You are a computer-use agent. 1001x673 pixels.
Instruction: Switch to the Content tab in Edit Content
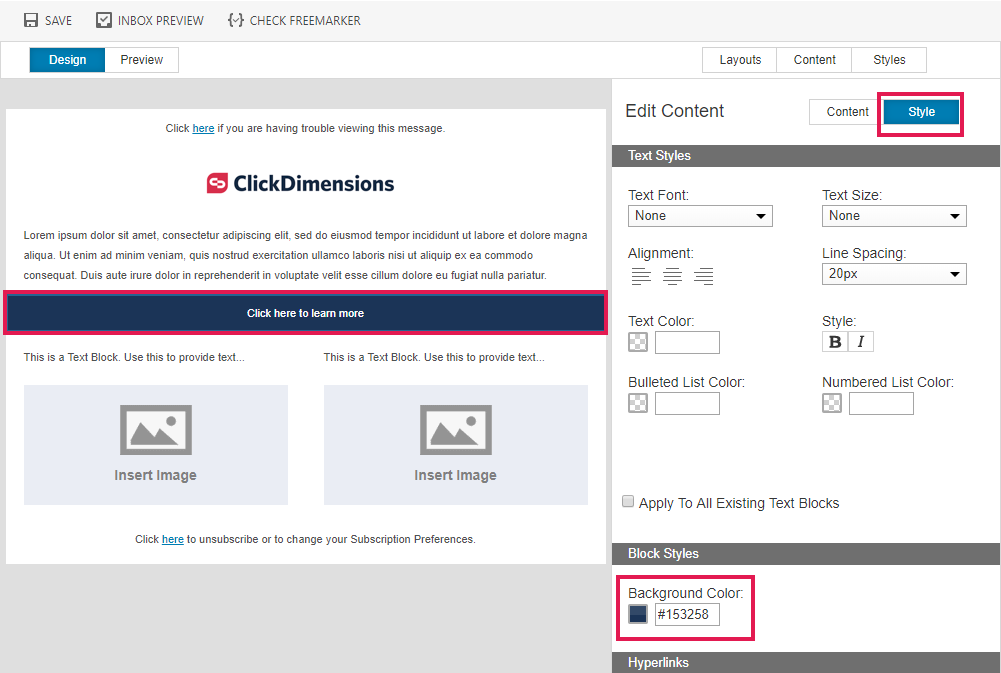[x=843, y=111]
